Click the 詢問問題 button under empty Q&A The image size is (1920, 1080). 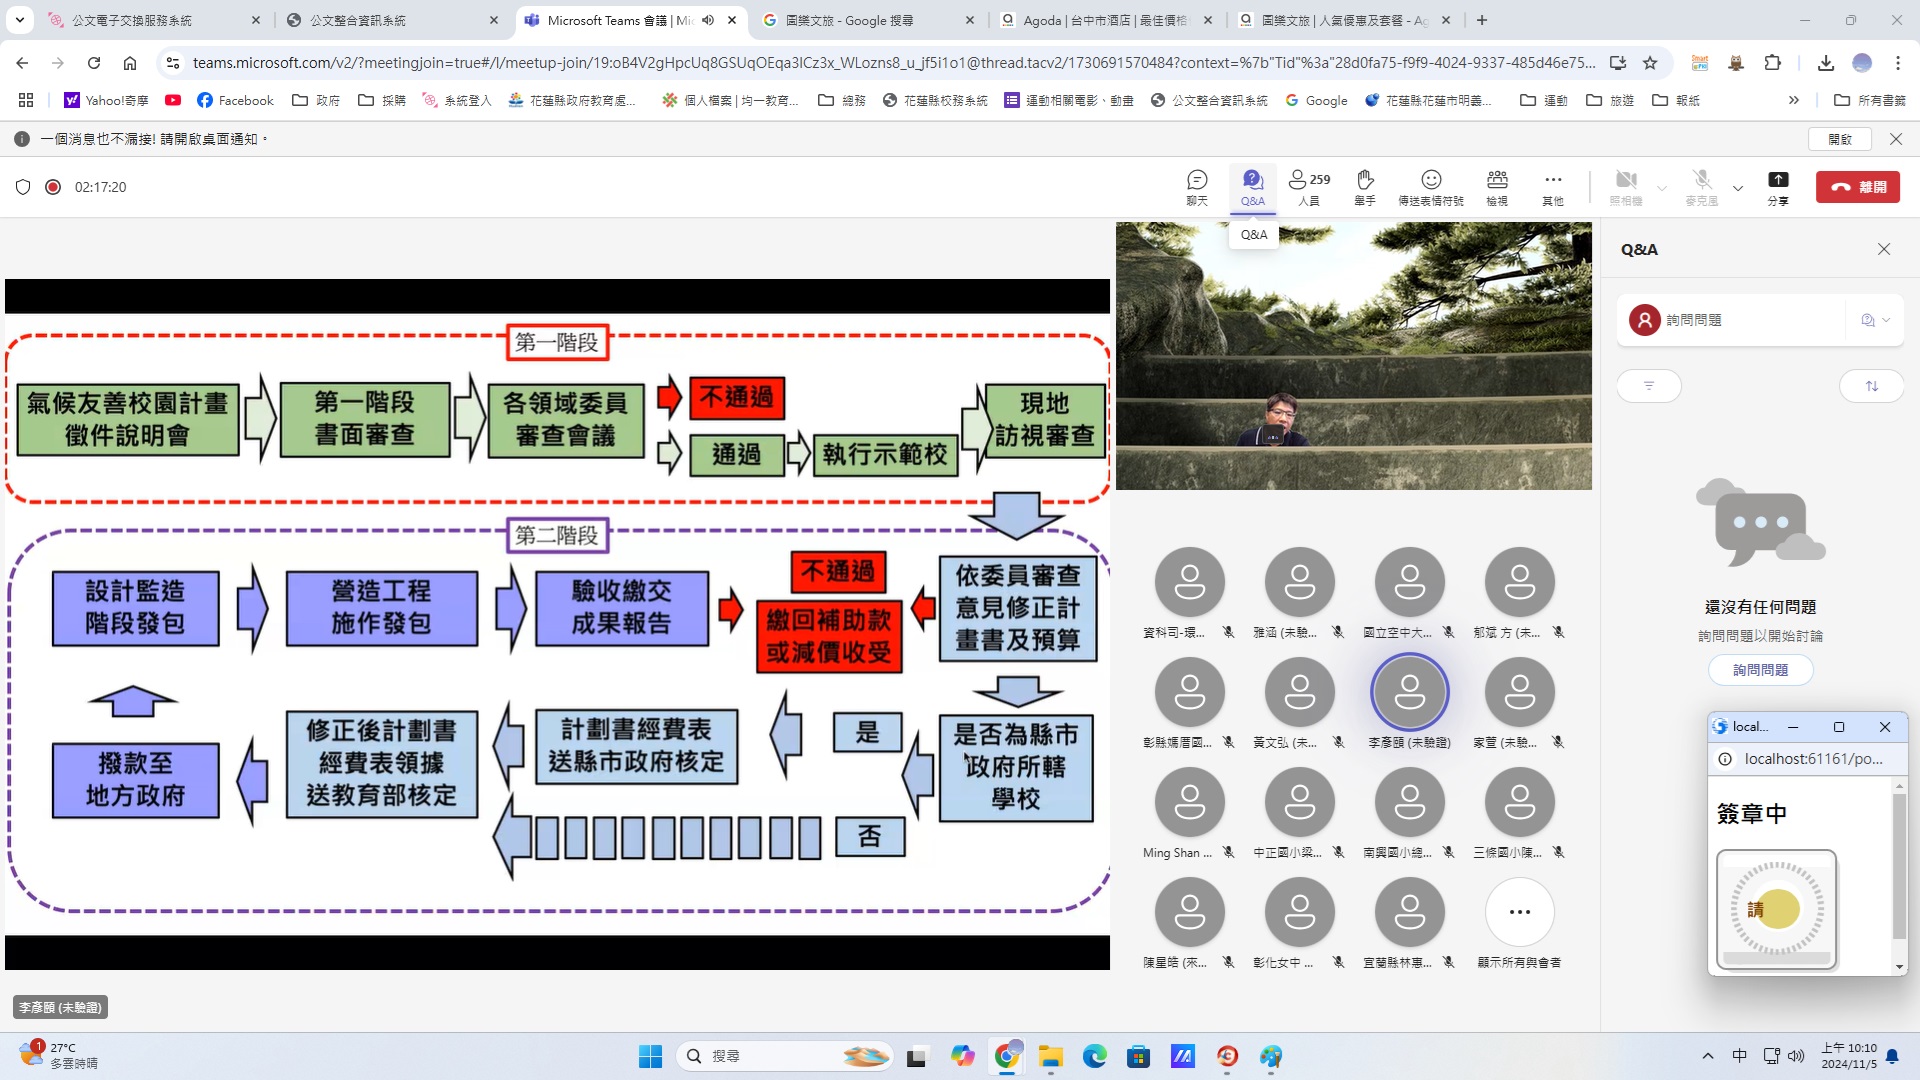tap(1760, 670)
